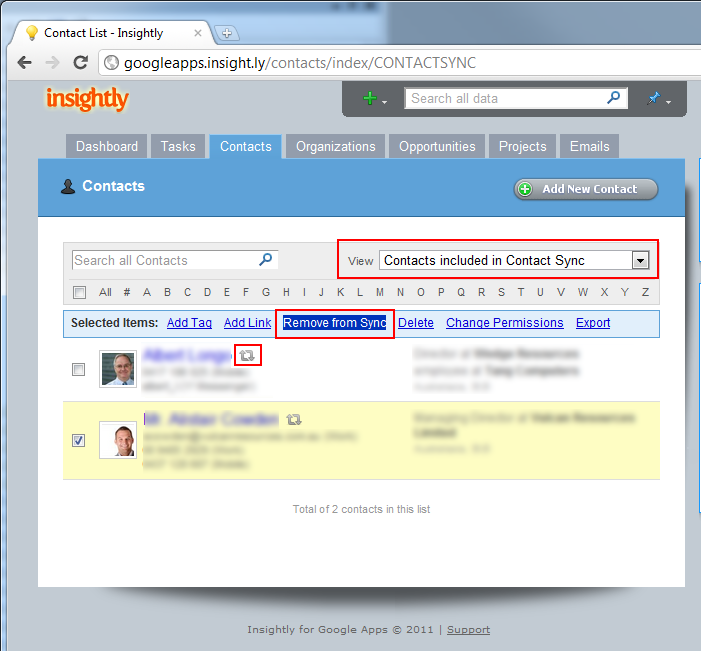Click the sync icon beside first contact
Viewport: 701px width, 651px height.
247,355
